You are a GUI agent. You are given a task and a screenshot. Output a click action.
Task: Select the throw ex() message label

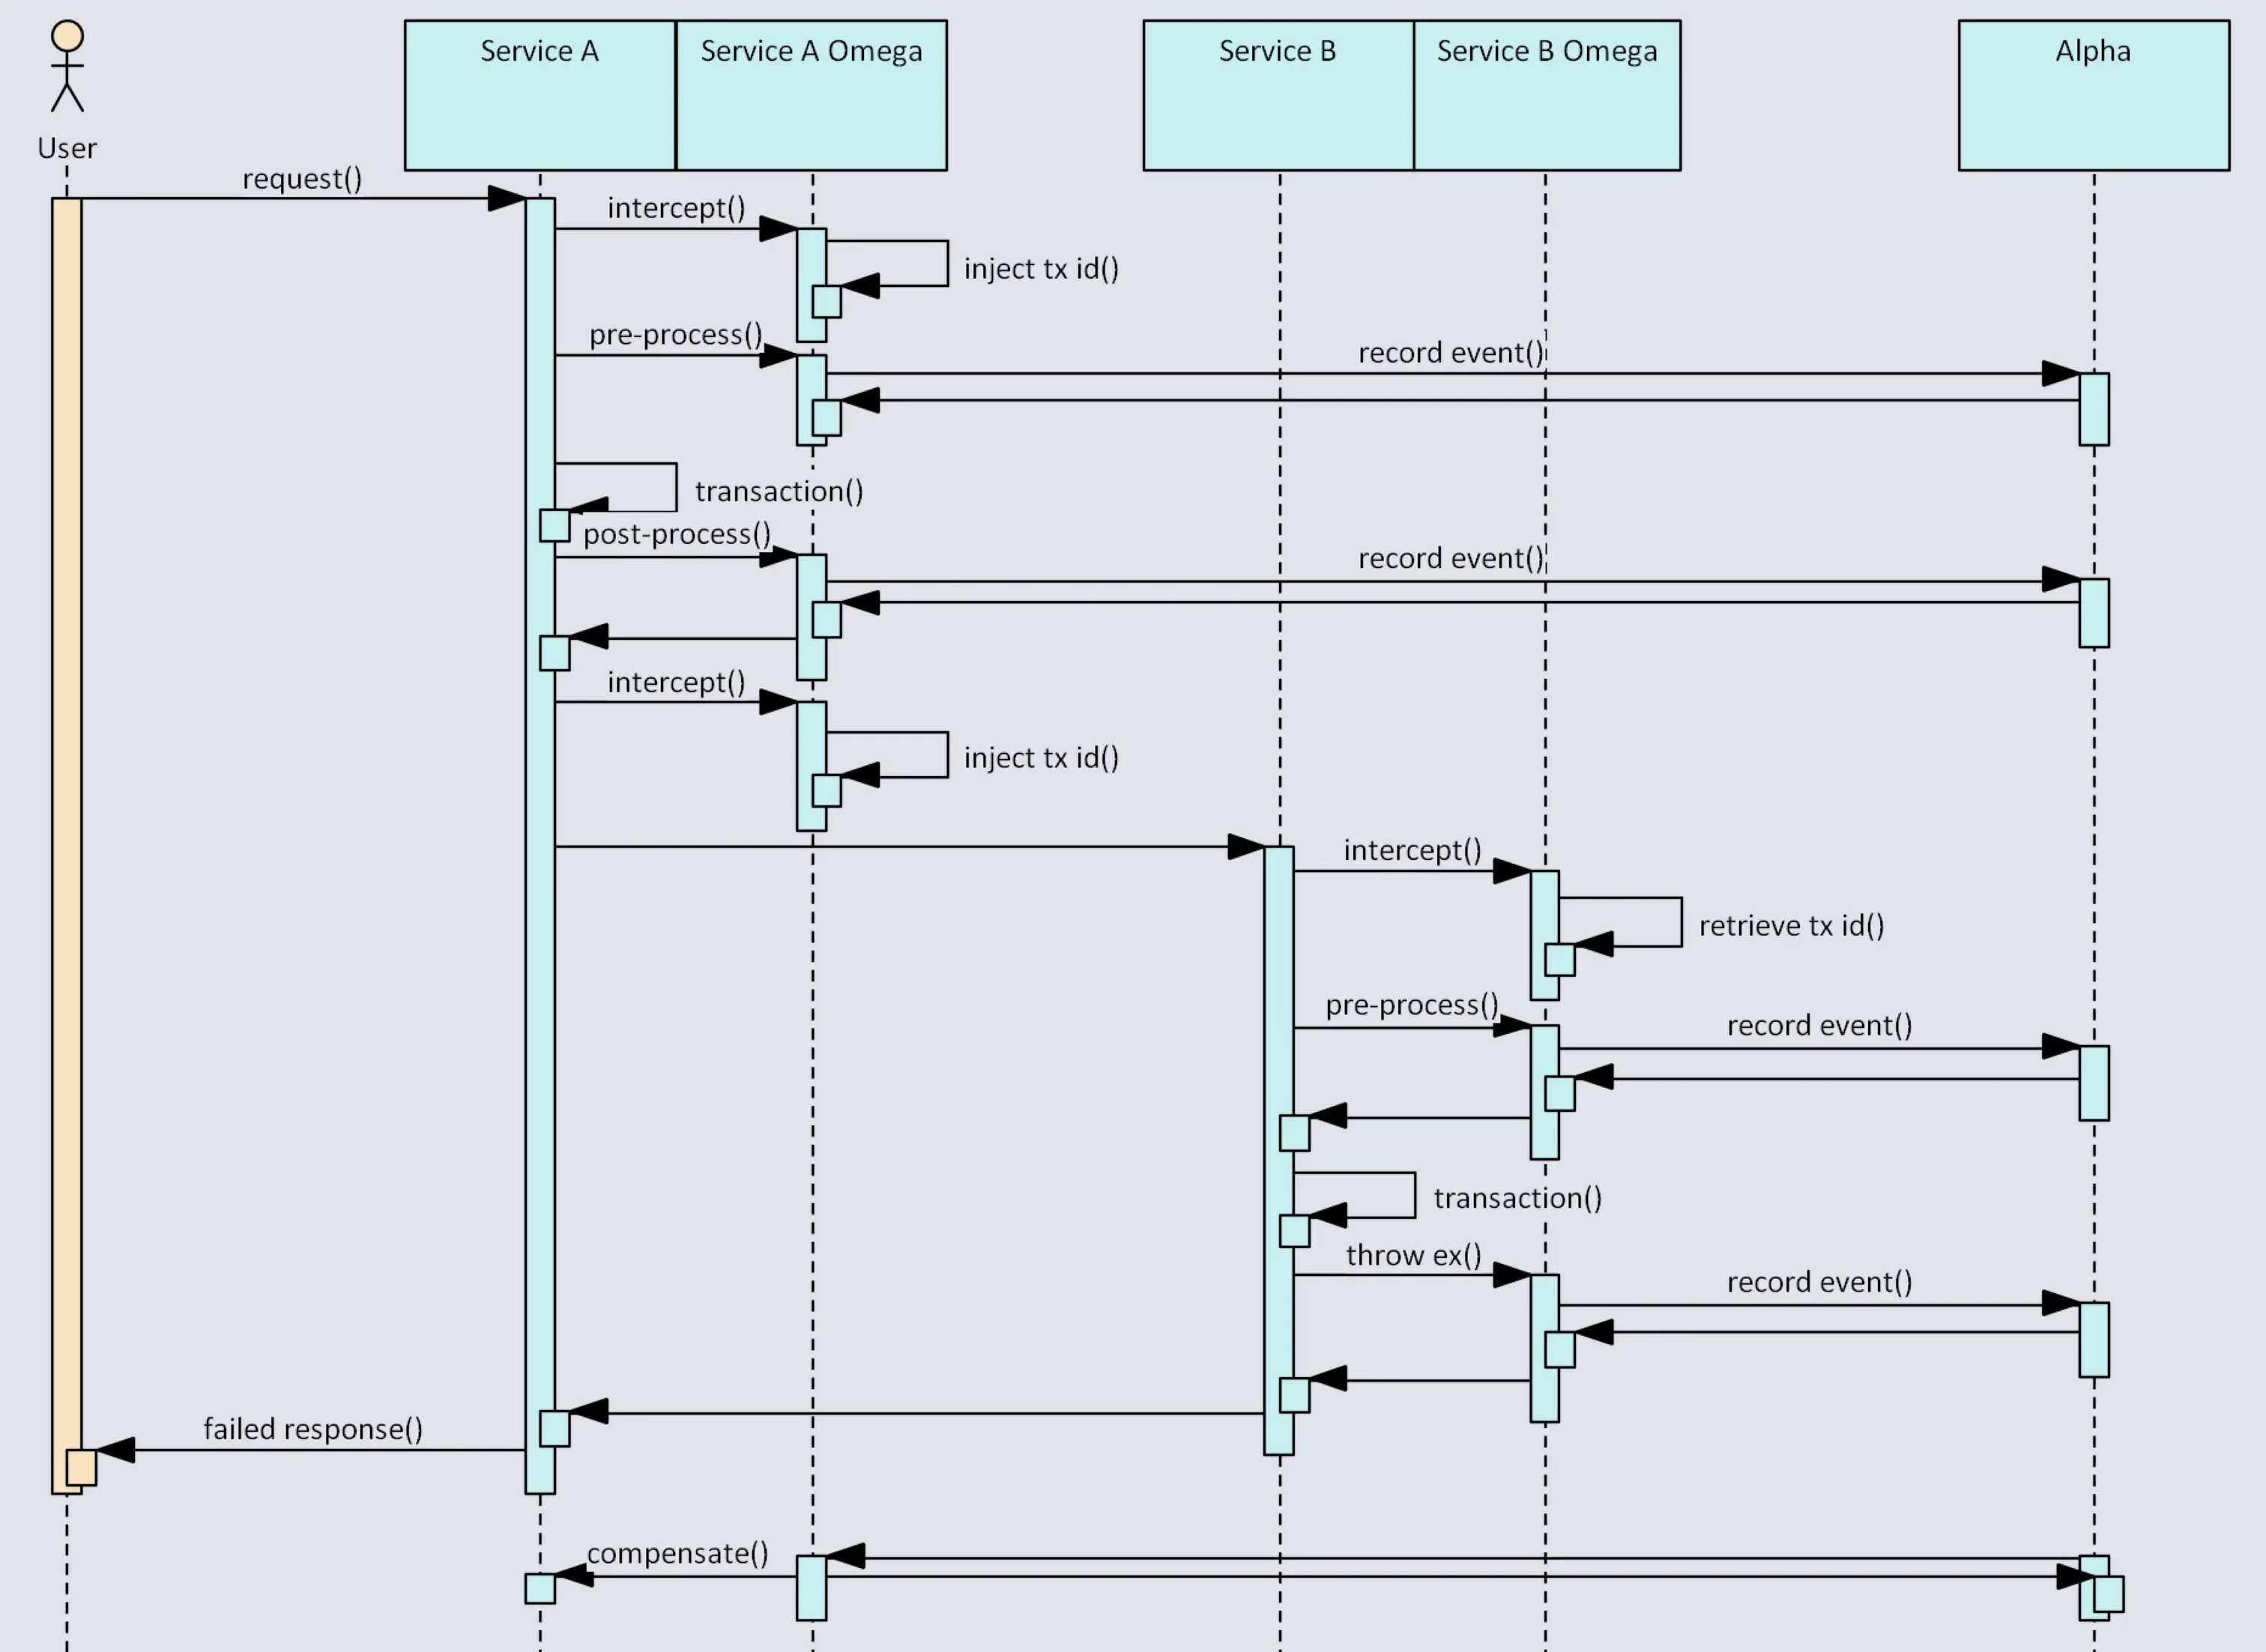1413,1255
